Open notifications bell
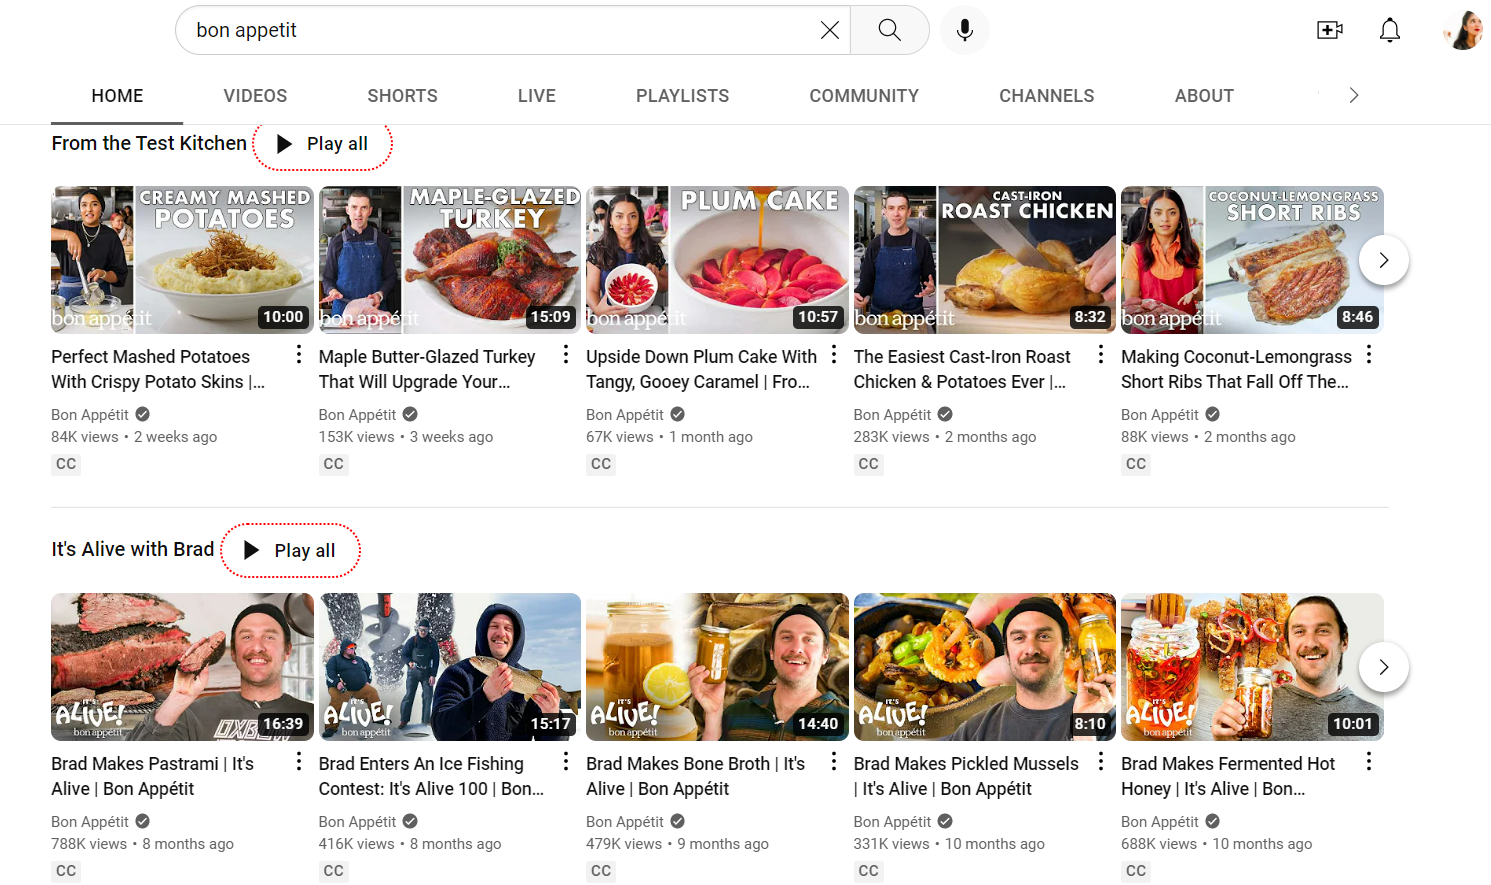 tap(1390, 30)
